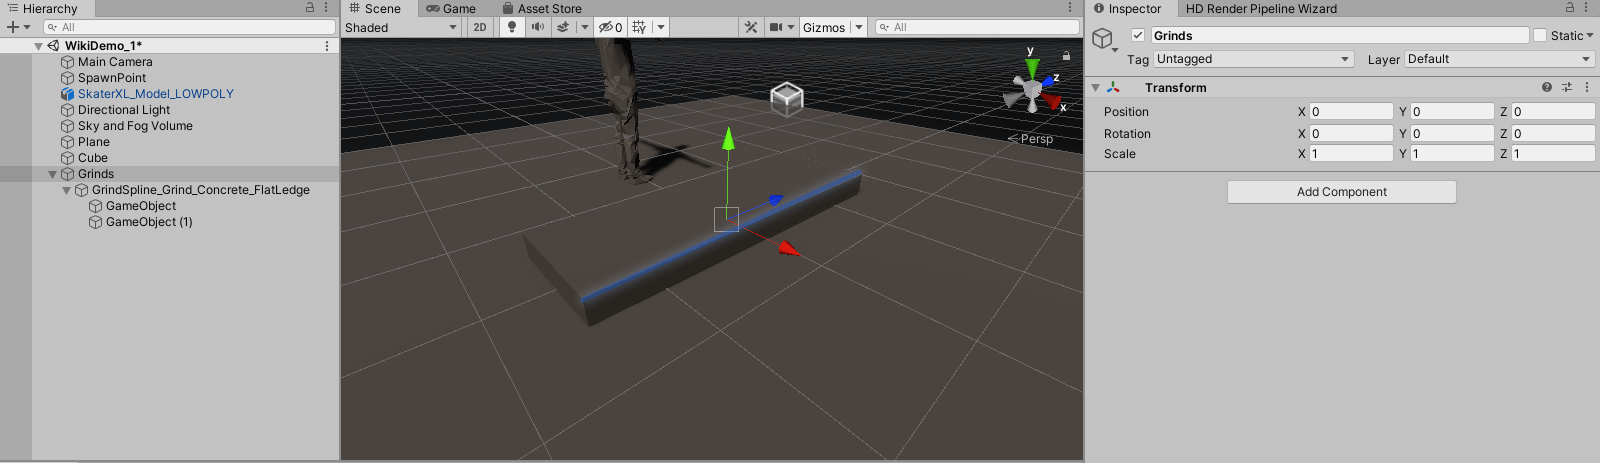Open grid options dropdown arrow
1600x463 pixels.
point(660,27)
